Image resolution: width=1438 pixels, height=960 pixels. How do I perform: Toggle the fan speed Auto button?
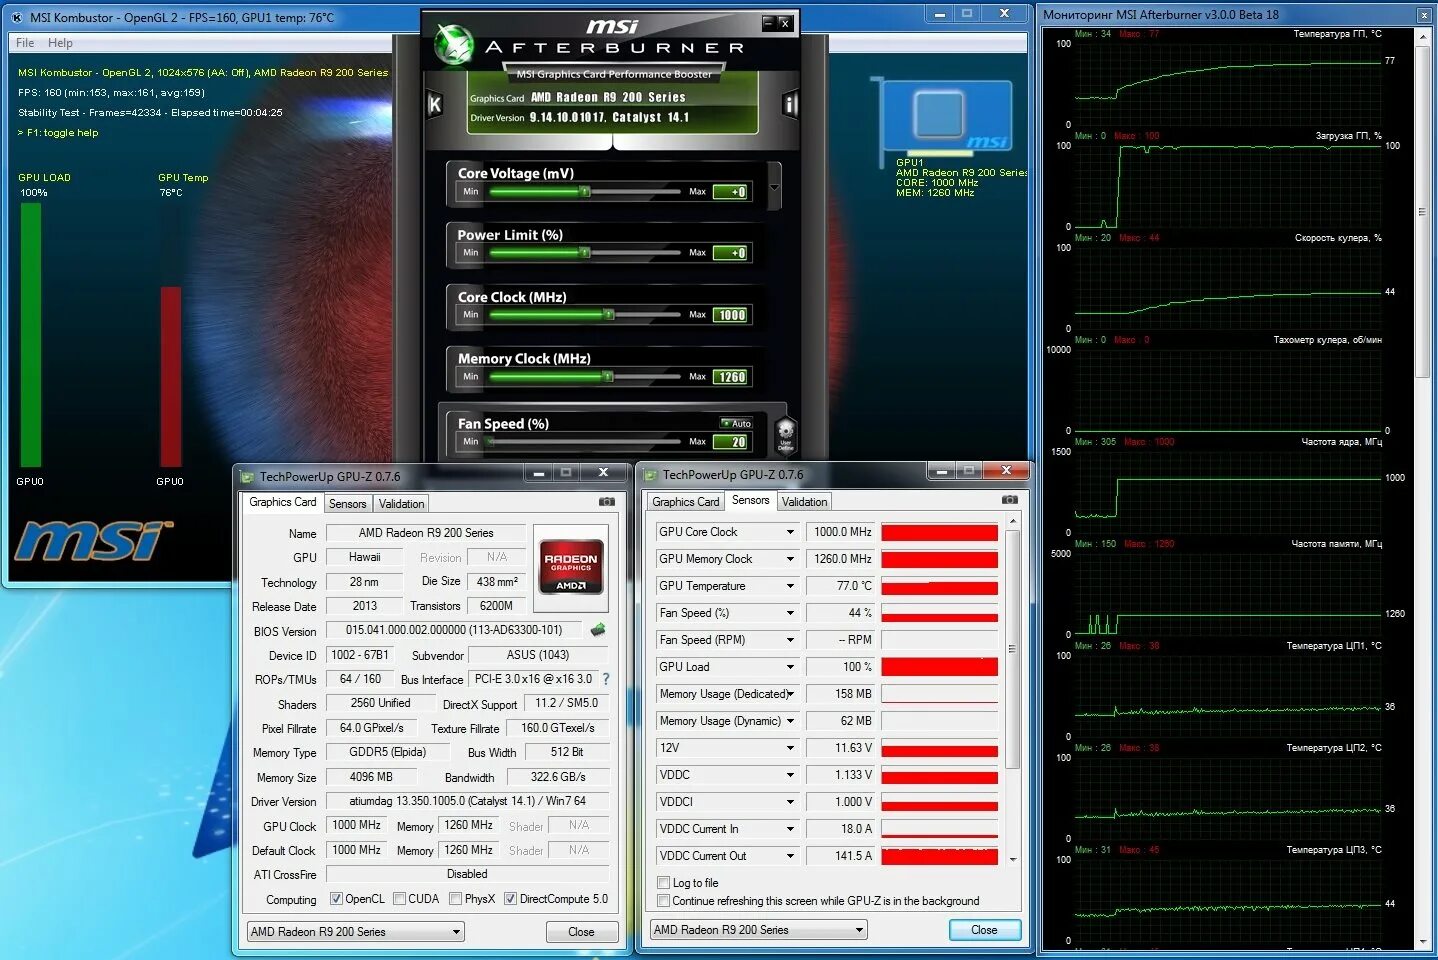(736, 423)
